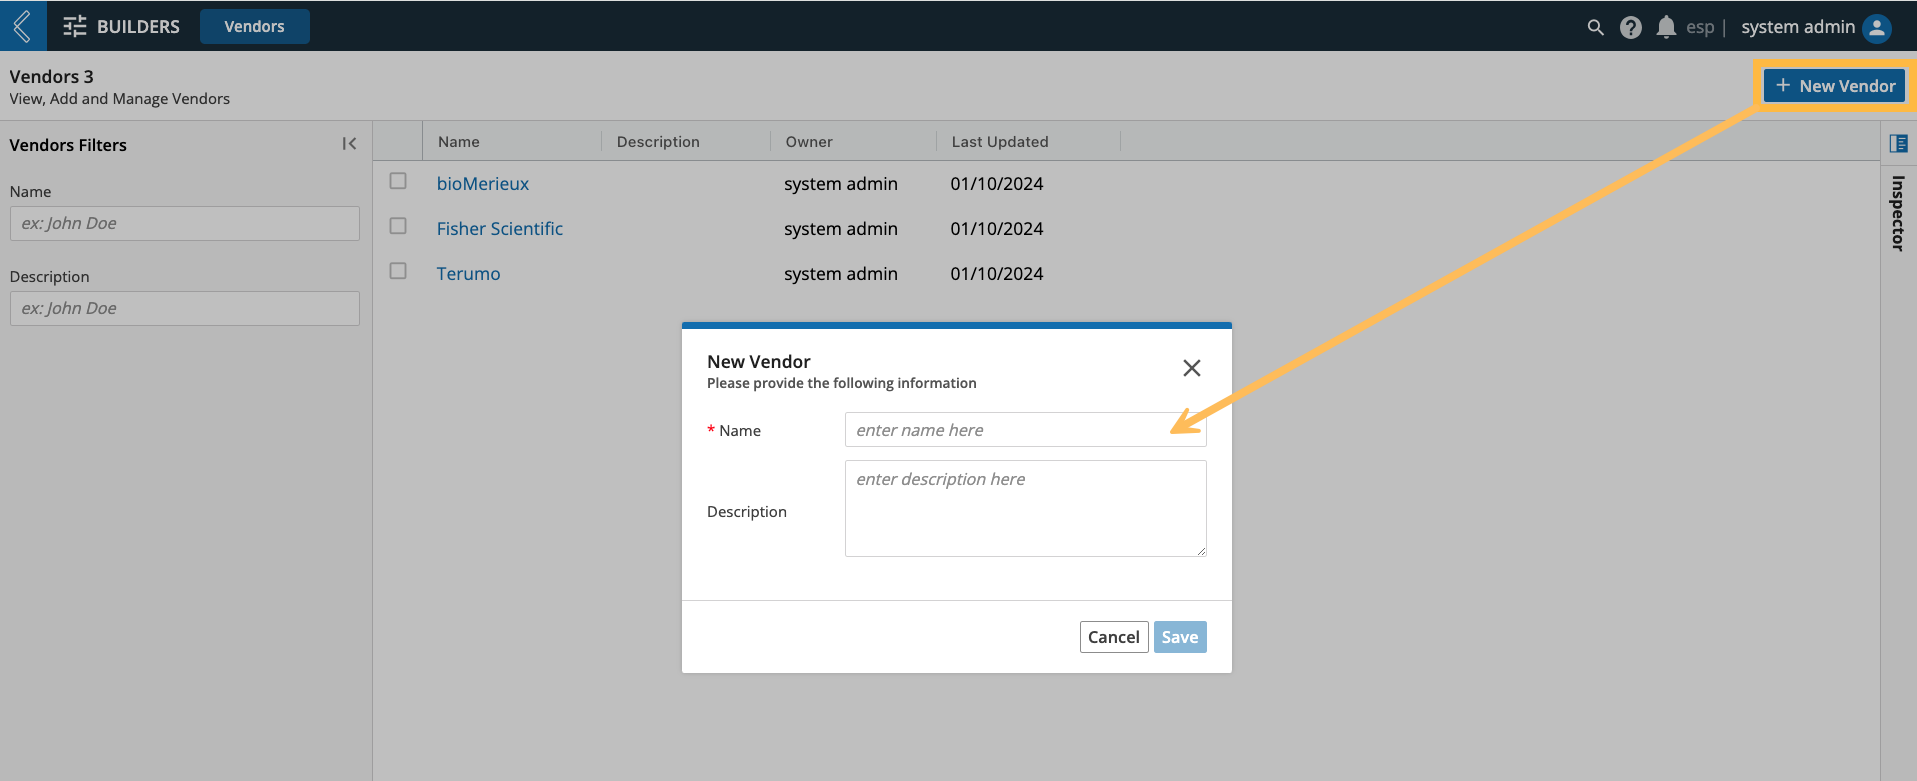Open the help question mark icon
1917x781 pixels.
(x=1631, y=27)
